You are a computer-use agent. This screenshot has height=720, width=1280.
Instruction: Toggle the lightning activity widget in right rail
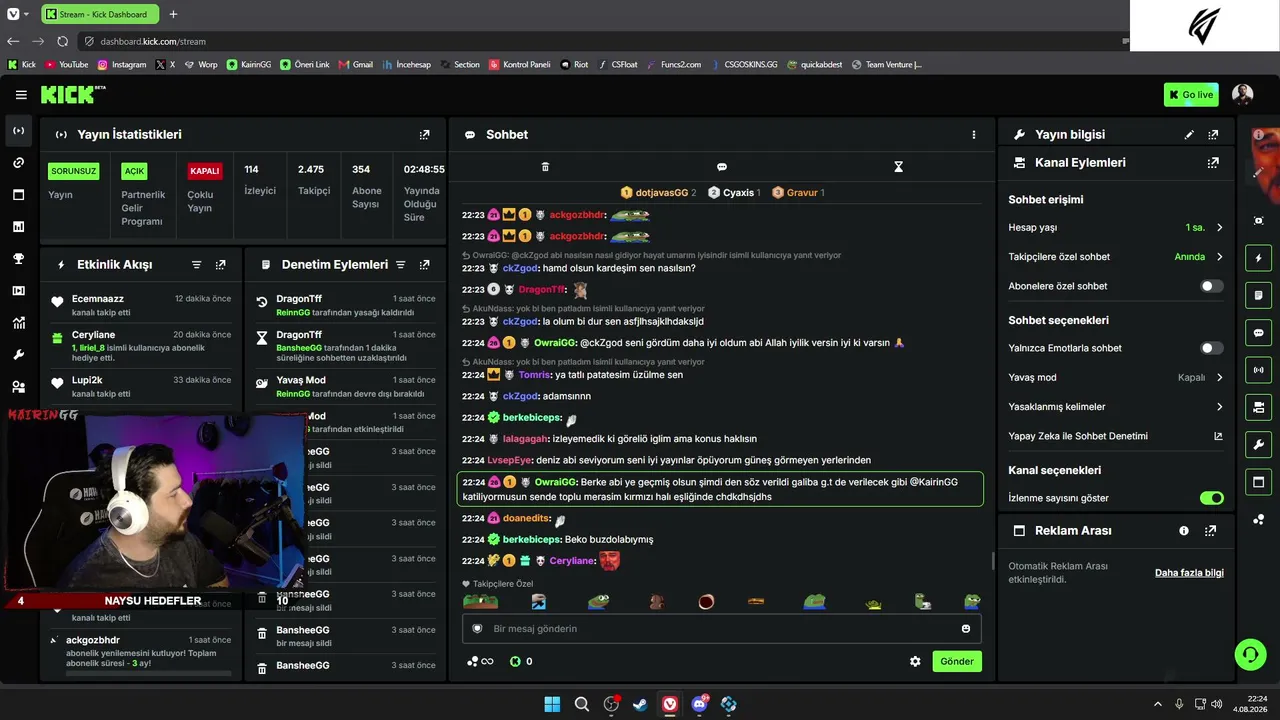[1259, 259]
